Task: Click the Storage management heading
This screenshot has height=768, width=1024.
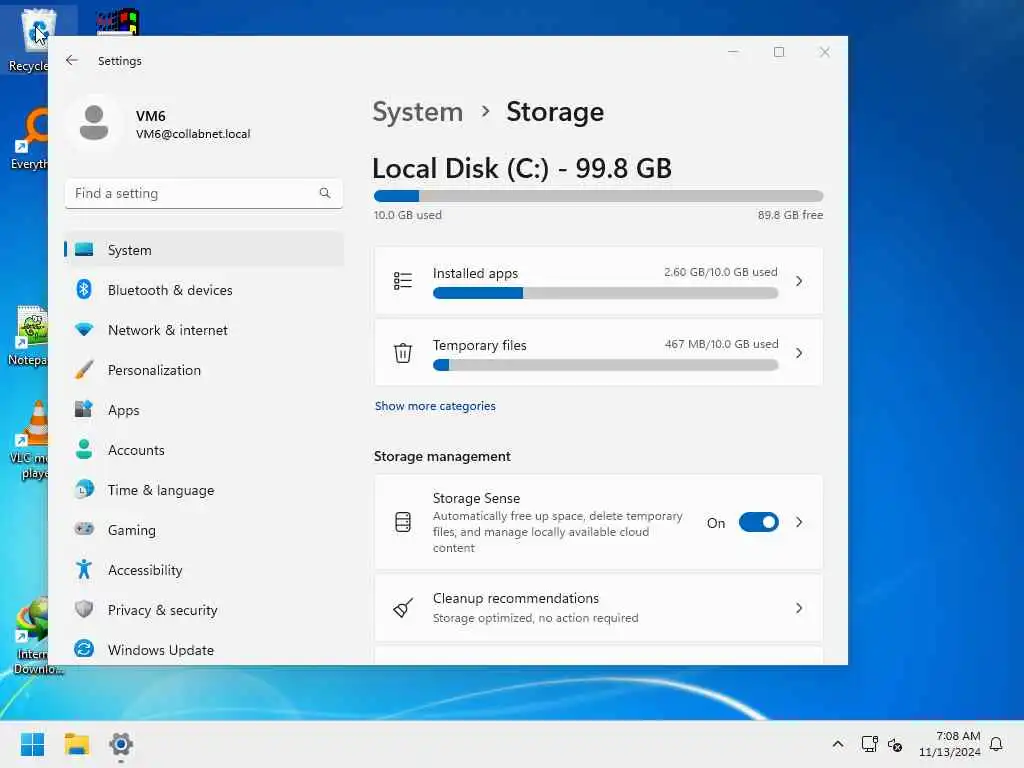Action: [x=442, y=456]
